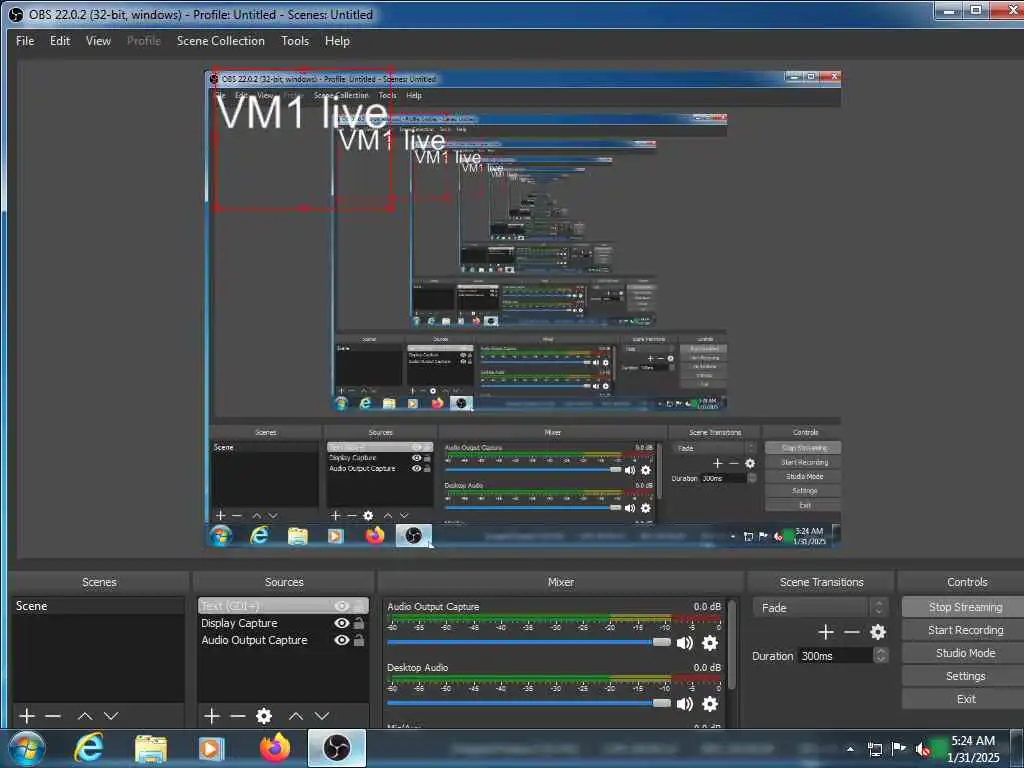Move source up with arrow icon

[296, 716]
